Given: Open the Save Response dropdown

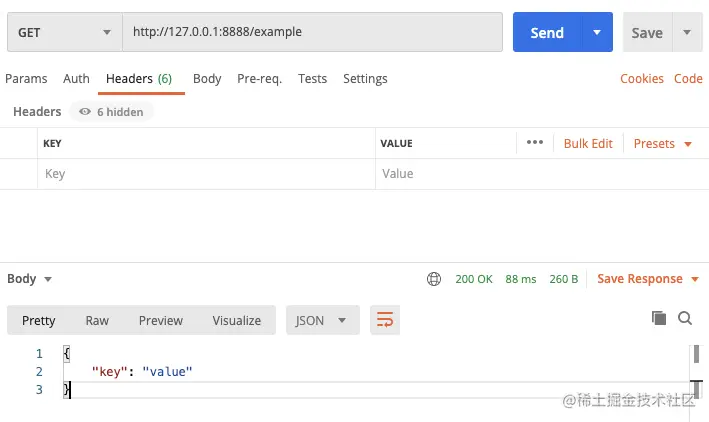Looking at the screenshot, I should 648,279.
